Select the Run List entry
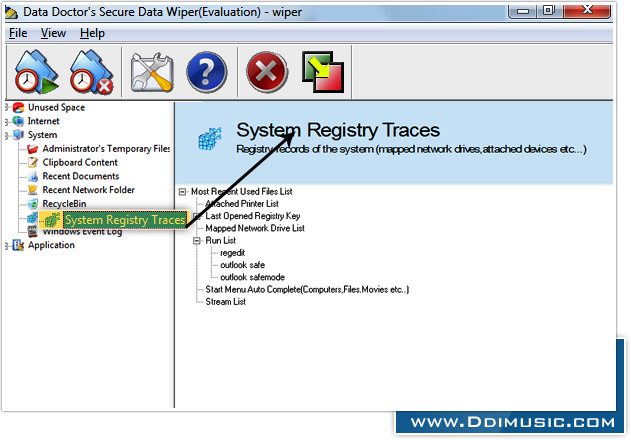631x440 pixels. [221, 241]
